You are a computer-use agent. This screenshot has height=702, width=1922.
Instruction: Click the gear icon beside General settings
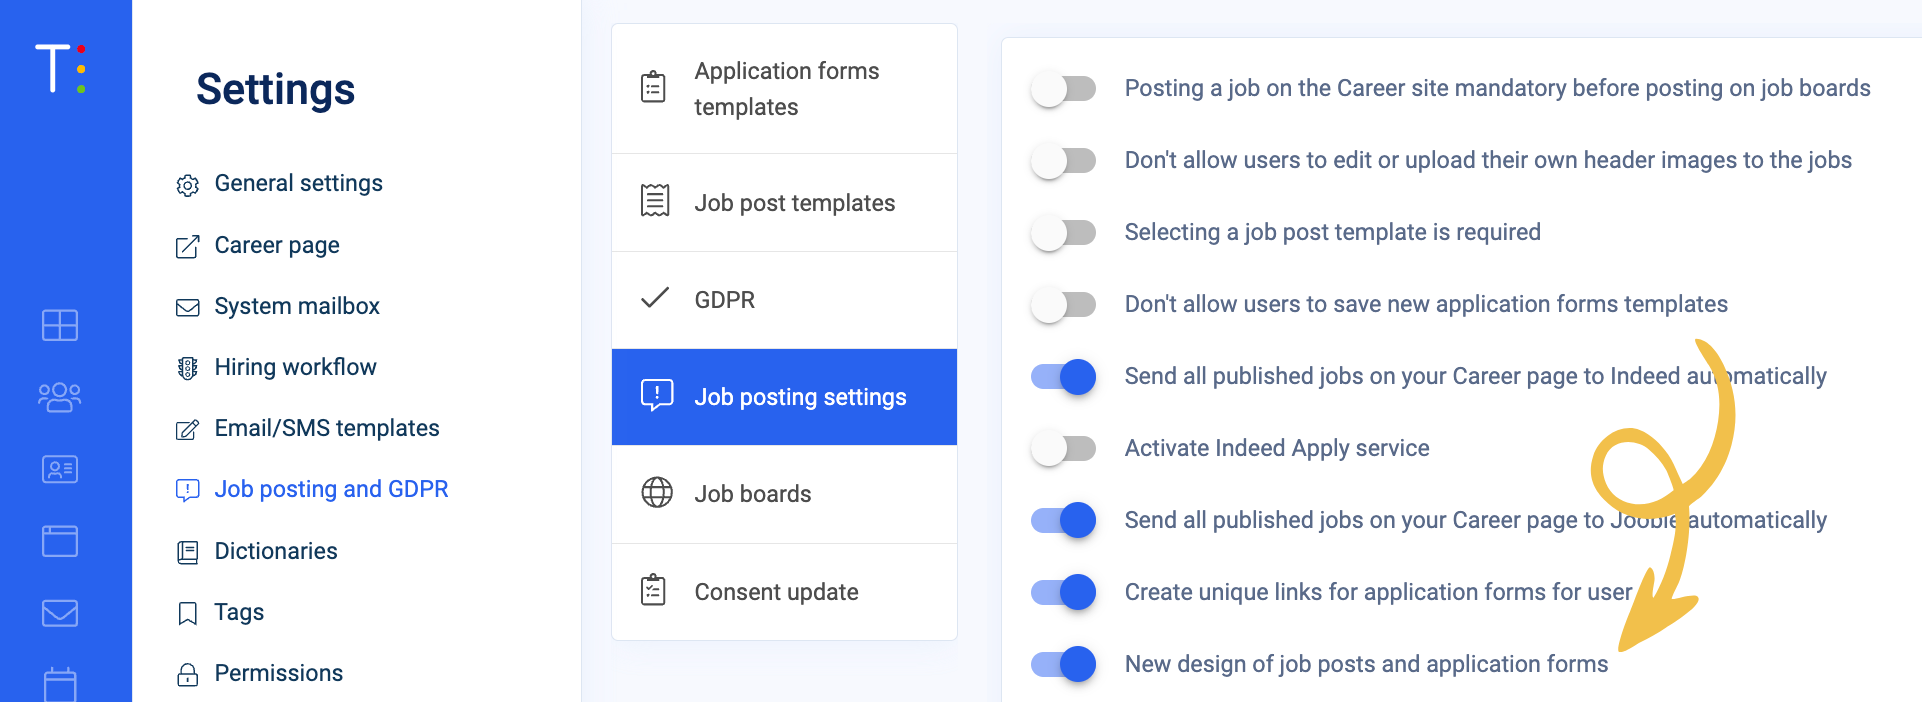click(187, 185)
